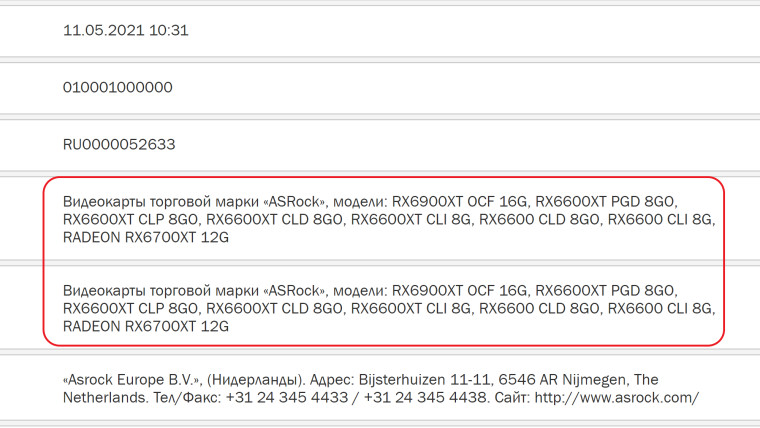Click RX6600XT PGD 8GO in first paragraph
Viewport: 760px width, 428px height.
tap(606, 199)
